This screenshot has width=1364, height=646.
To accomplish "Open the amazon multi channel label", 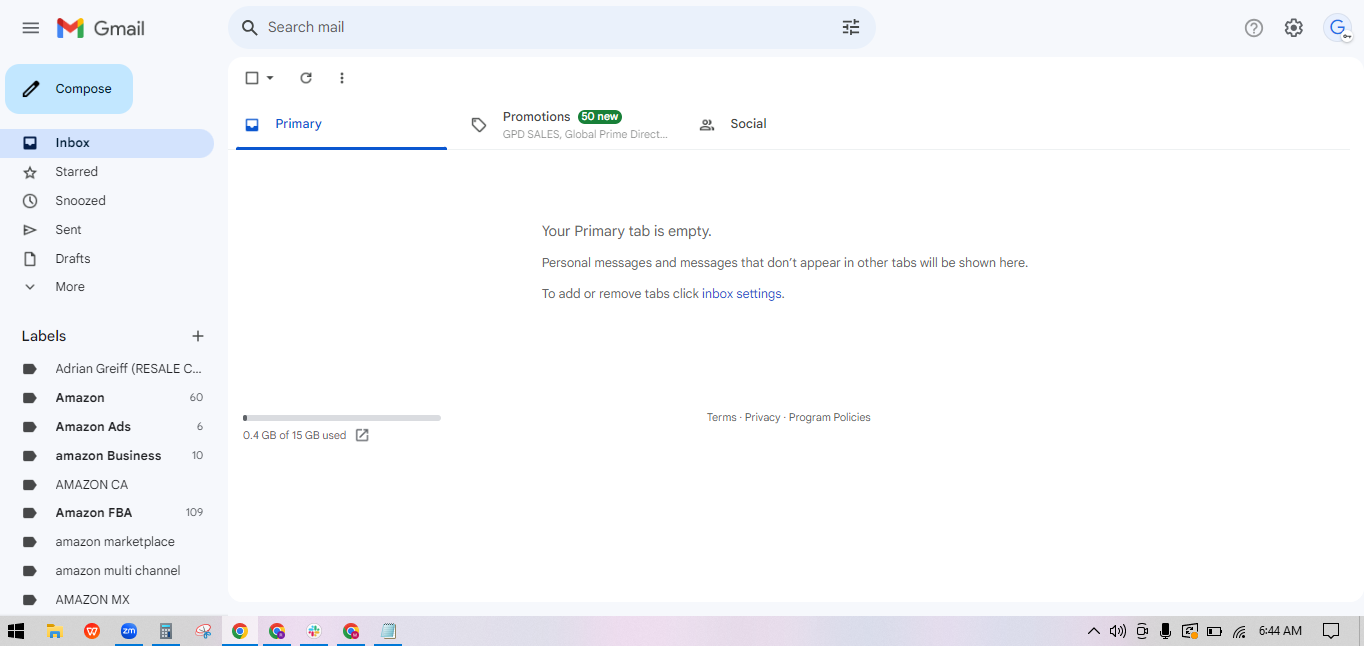I will pos(107,571).
